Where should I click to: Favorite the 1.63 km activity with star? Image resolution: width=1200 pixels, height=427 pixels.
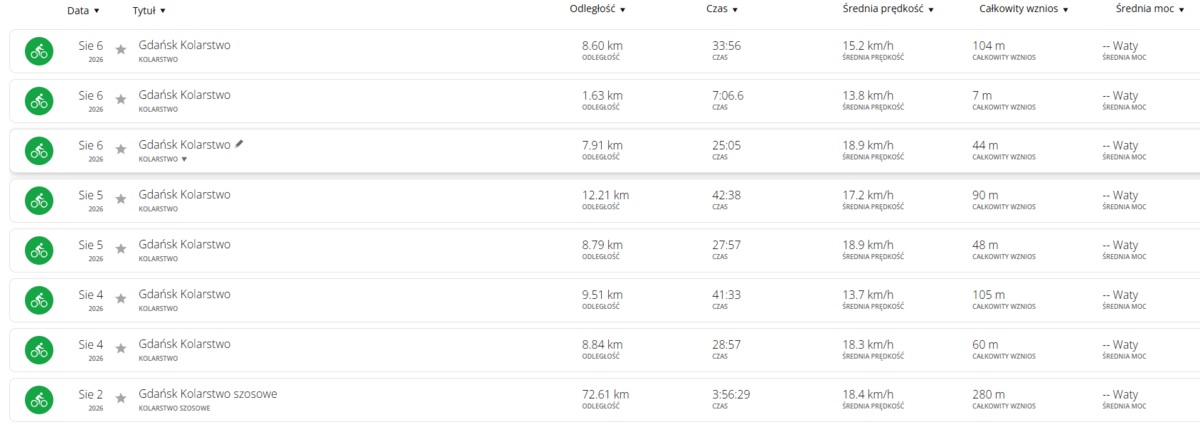(121, 99)
